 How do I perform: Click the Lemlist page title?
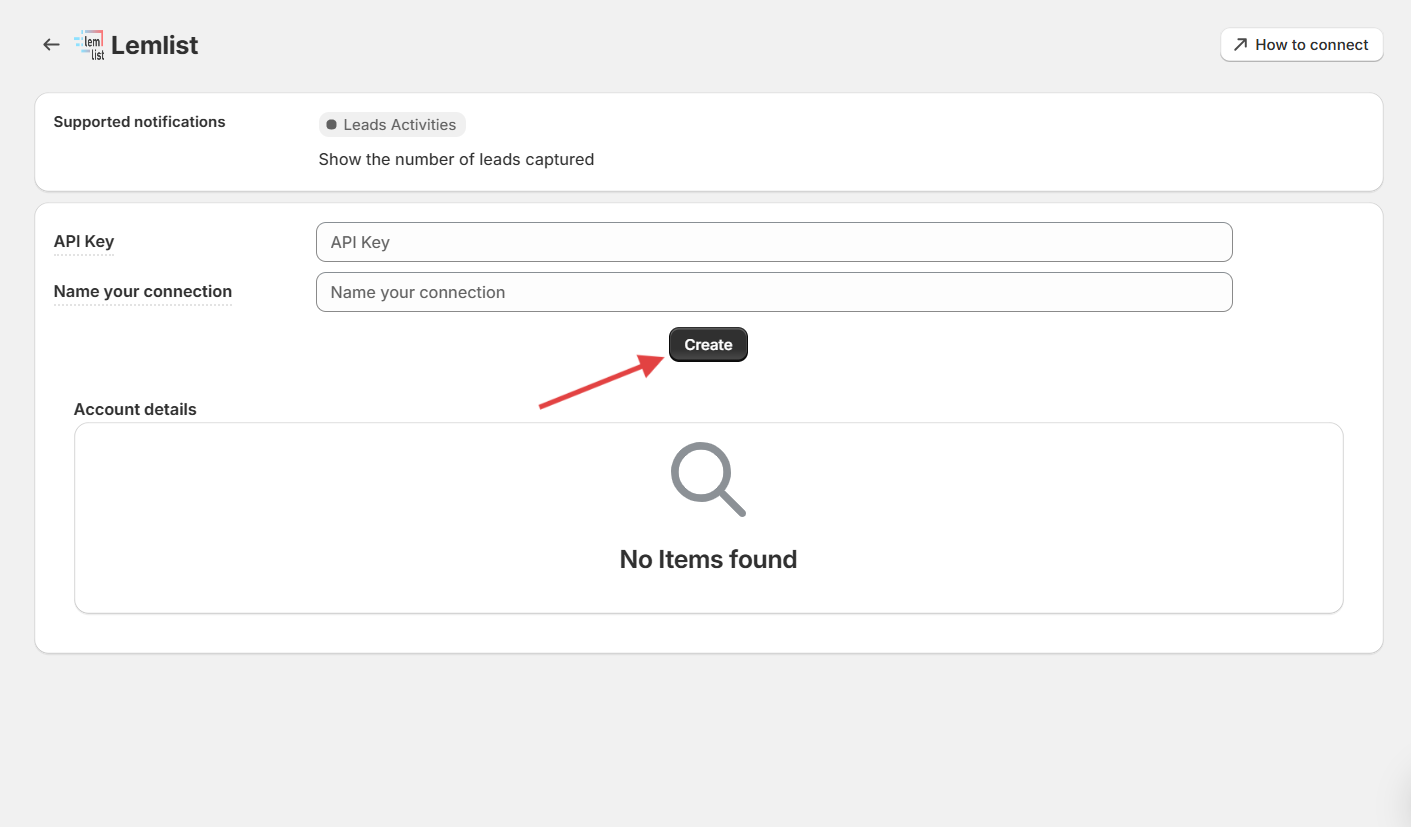tap(155, 45)
